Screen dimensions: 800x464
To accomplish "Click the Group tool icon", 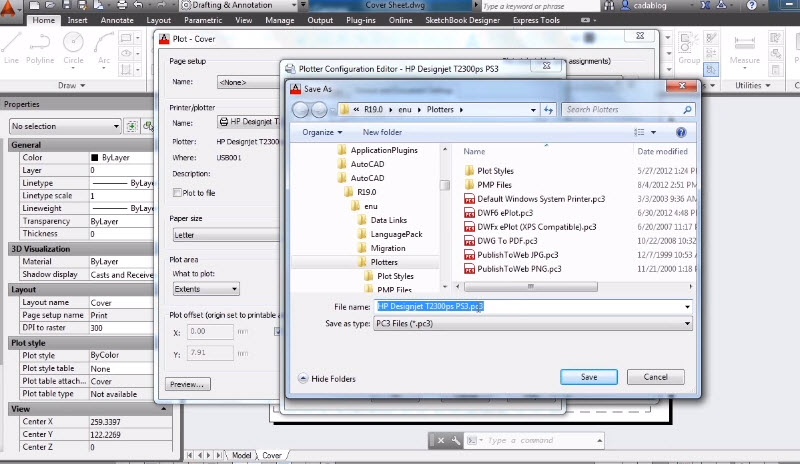I will [689, 48].
